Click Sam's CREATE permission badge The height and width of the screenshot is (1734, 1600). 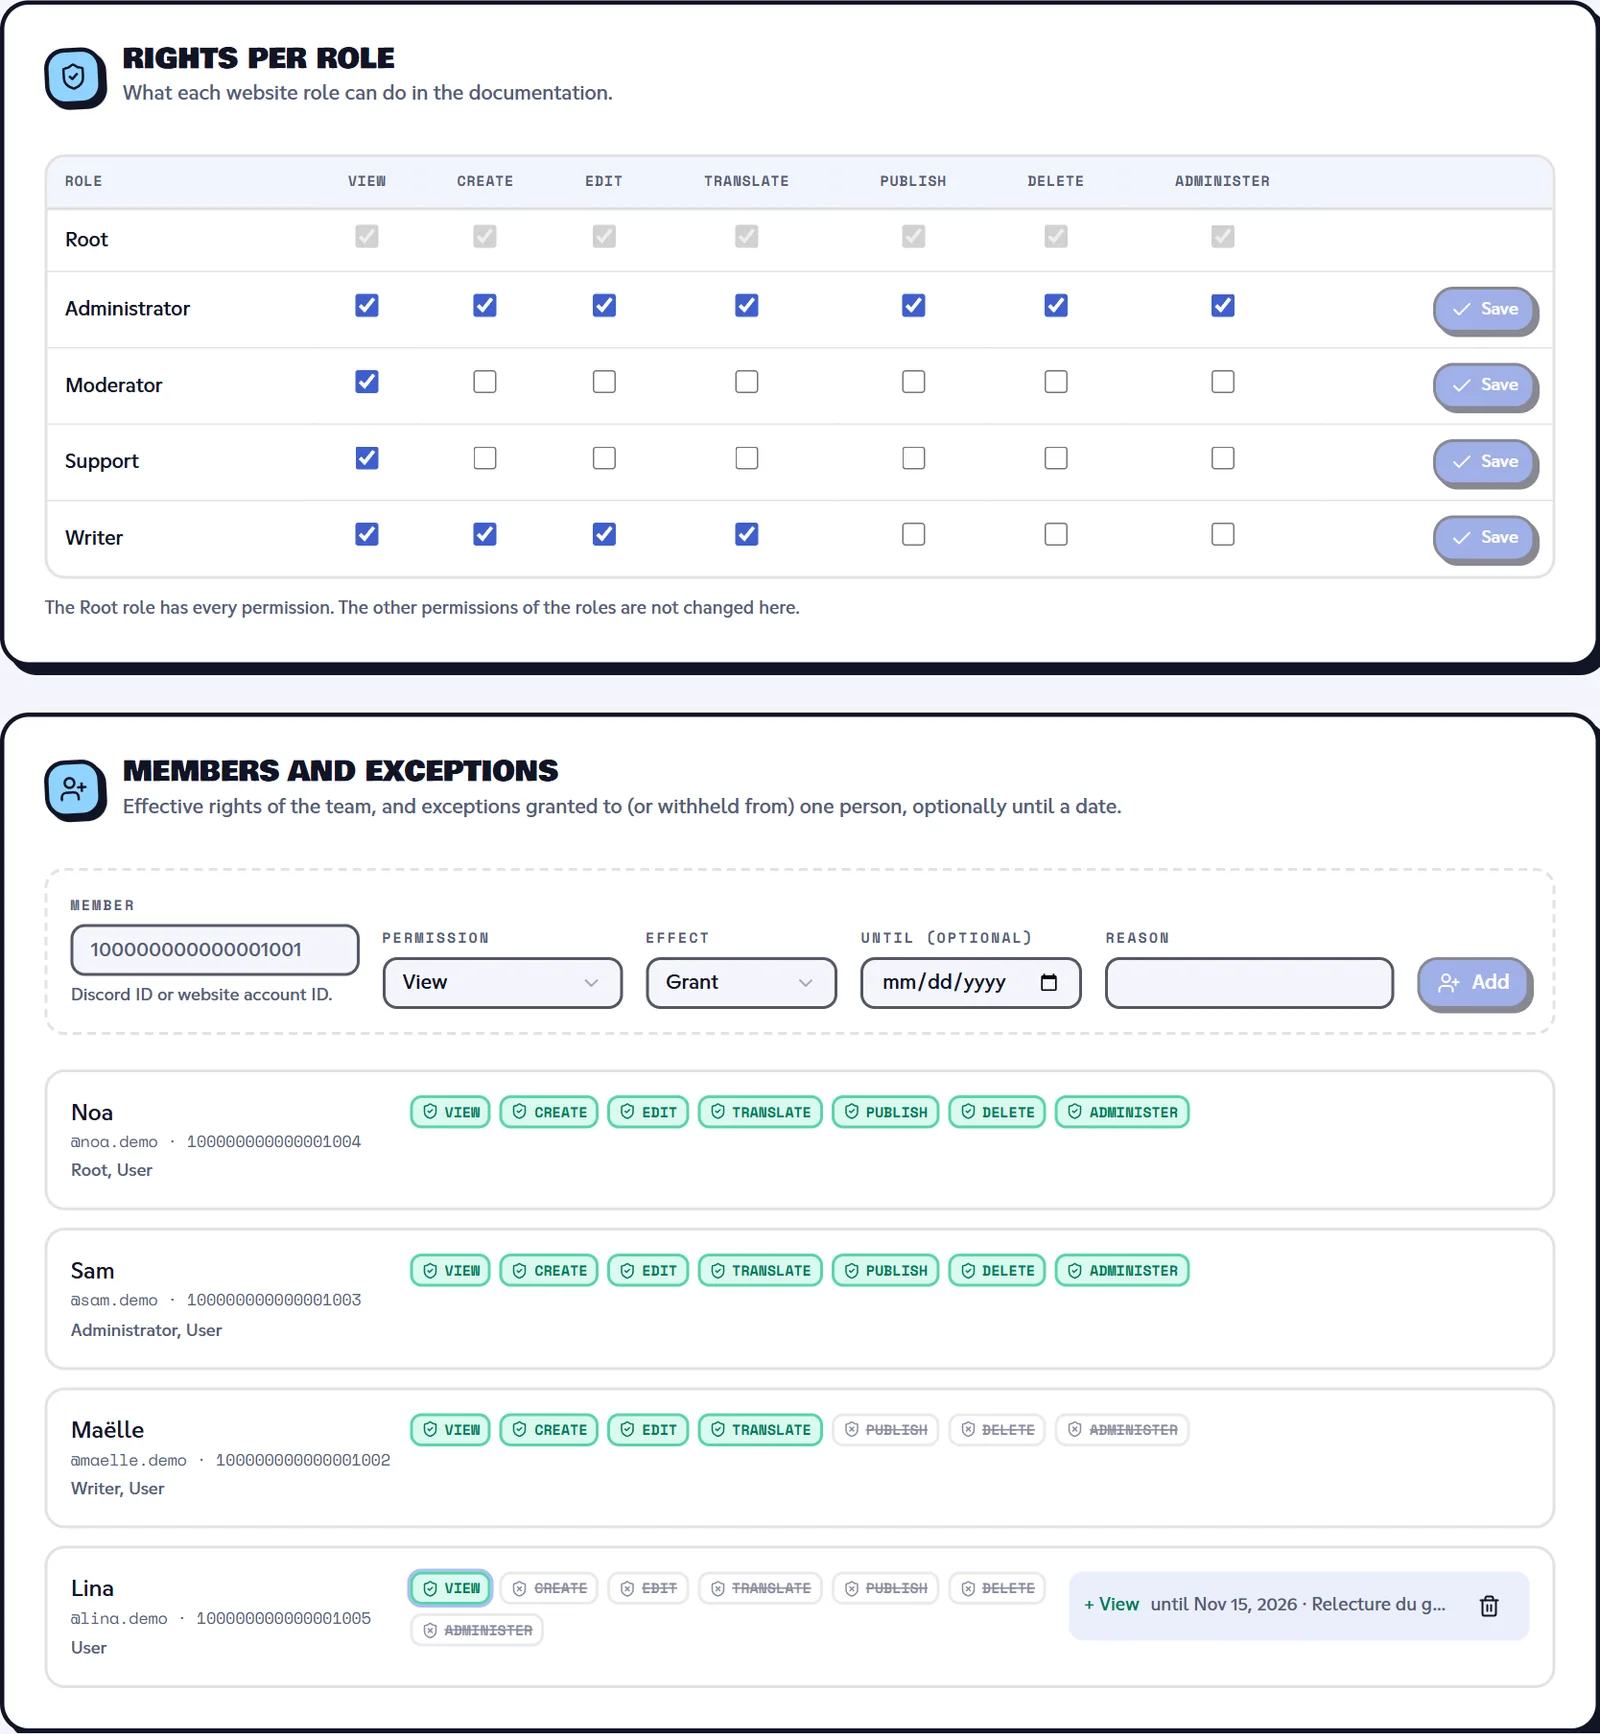pyautogui.click(x=549, y=1271)
